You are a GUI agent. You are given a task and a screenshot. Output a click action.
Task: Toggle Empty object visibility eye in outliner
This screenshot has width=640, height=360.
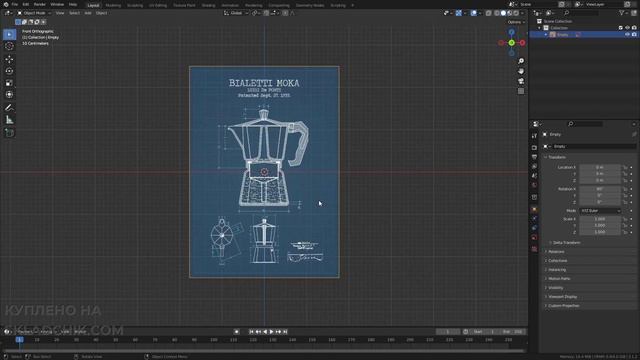[627, 35]
